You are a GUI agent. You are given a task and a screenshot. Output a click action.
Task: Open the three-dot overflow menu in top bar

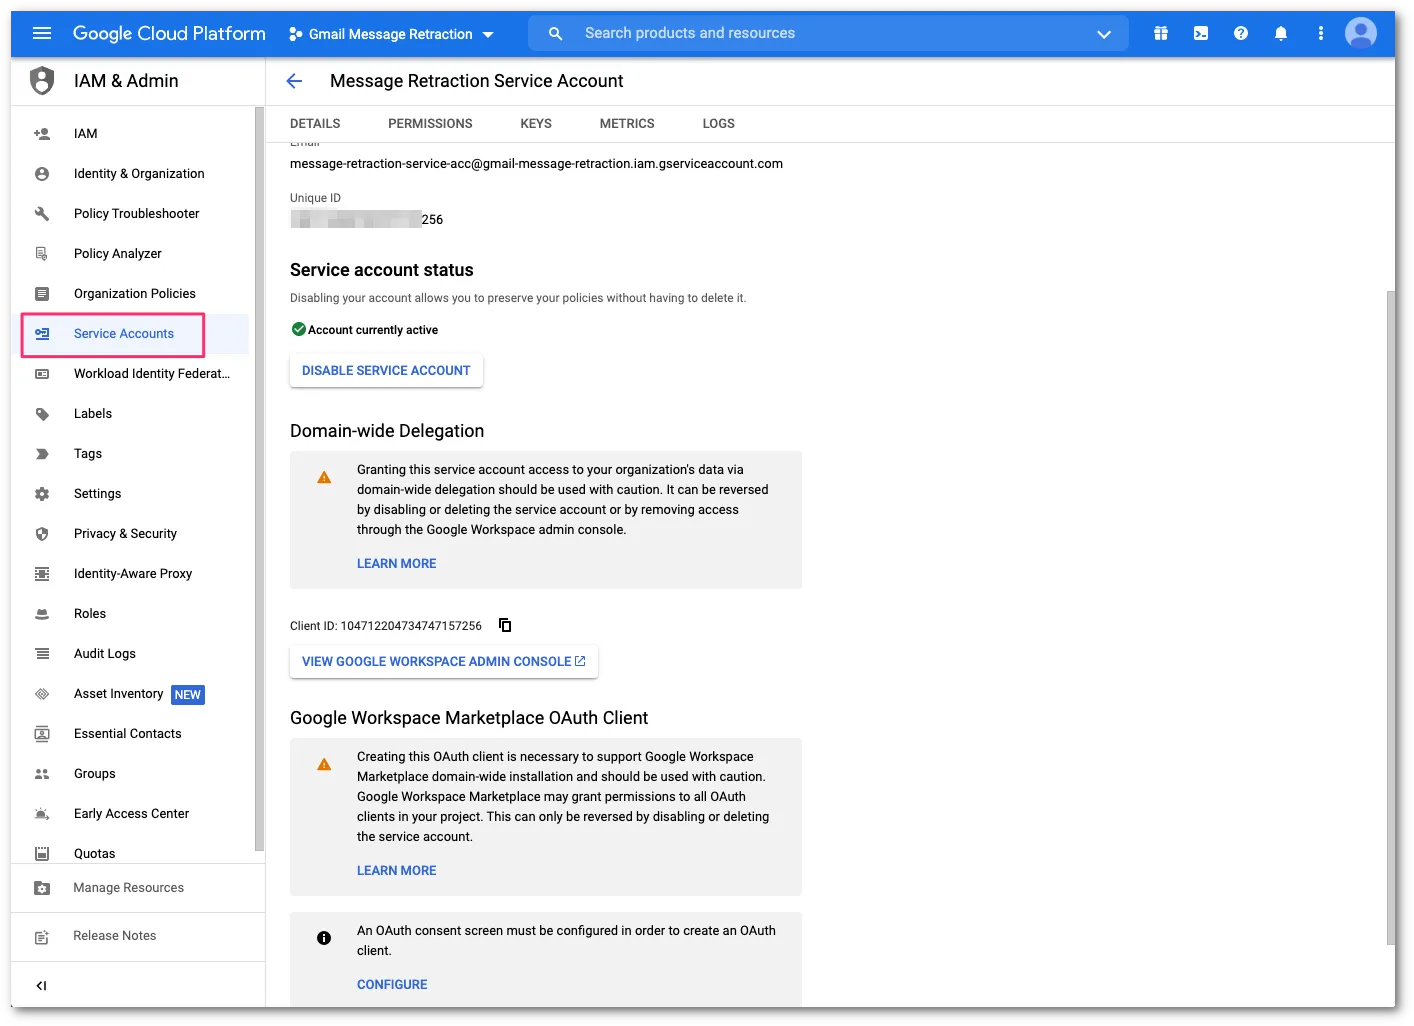1321,33
